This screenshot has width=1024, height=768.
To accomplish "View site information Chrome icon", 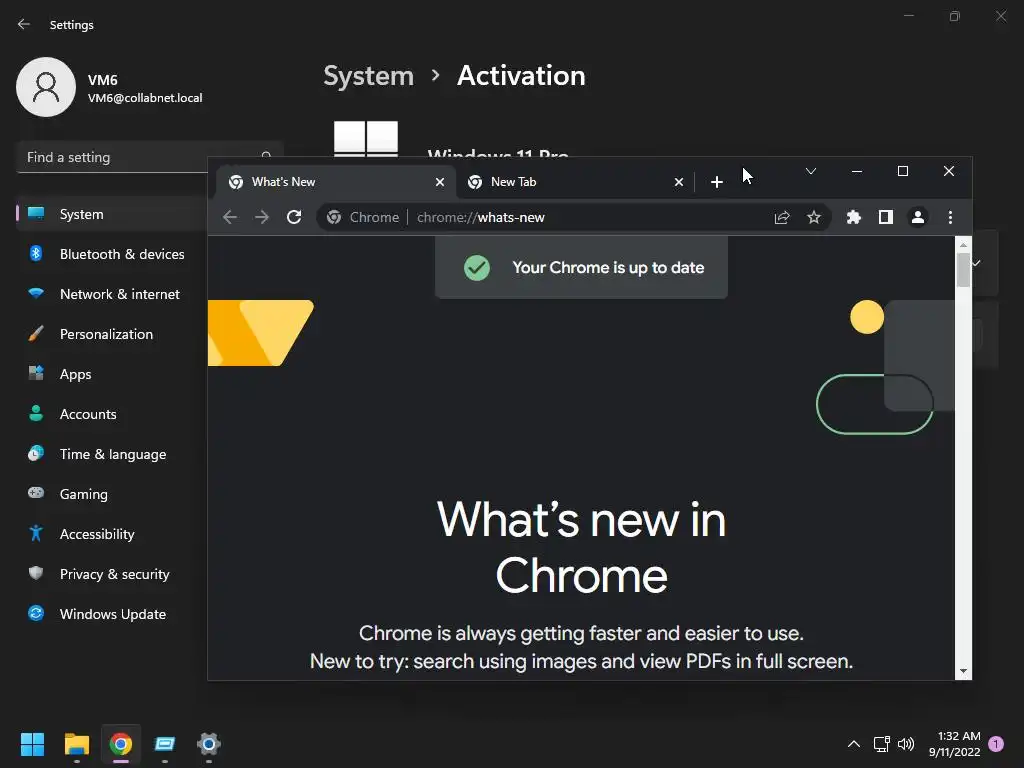I will click(334, 217).
